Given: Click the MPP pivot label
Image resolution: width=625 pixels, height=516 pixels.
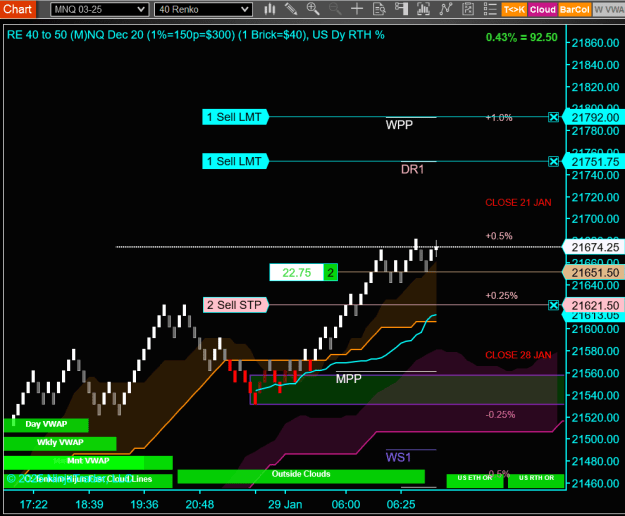Looking at the screenshot, I should [x=348, y=379].
